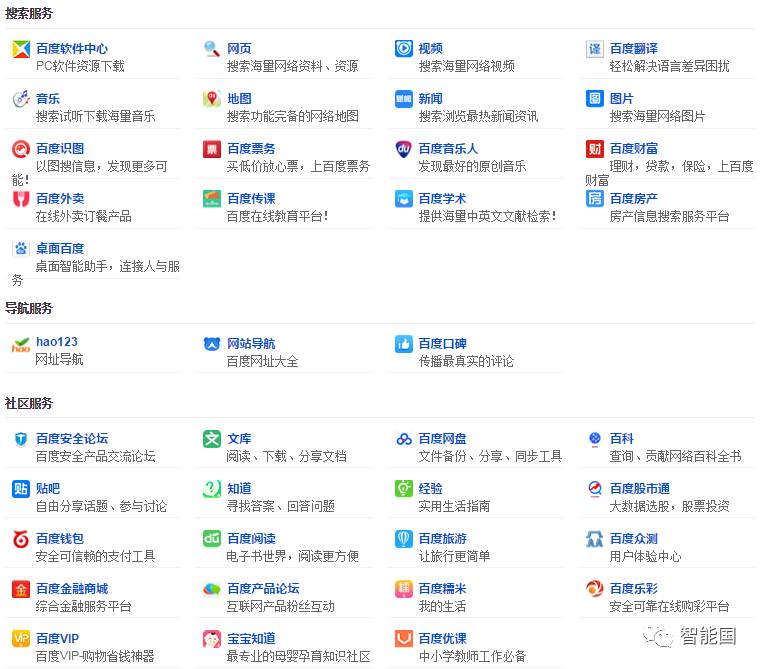Open the 百度网盘 link
Image resolution: width=761 pixels, height=669 pixels.
tap(442, 439)
